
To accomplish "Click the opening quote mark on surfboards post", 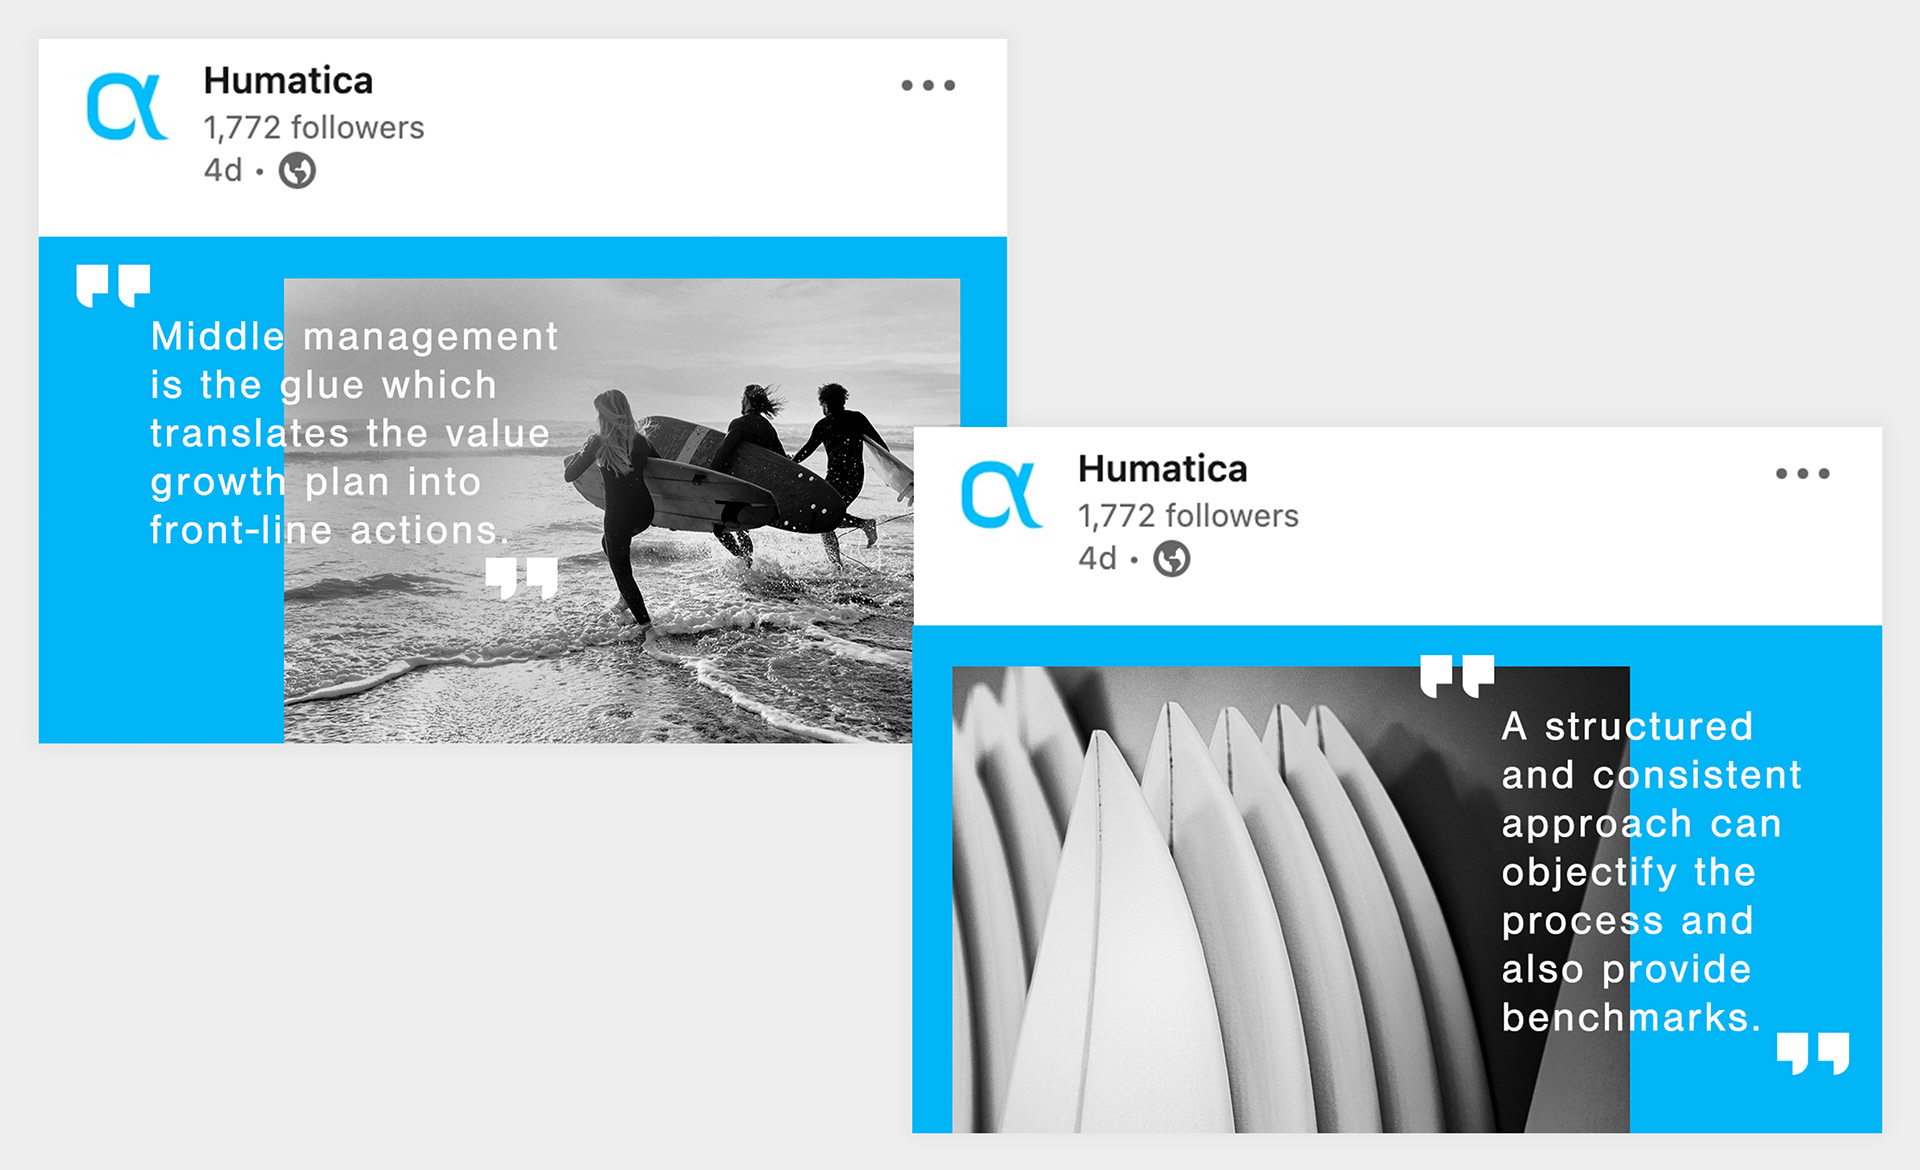I will [1457, 676].
